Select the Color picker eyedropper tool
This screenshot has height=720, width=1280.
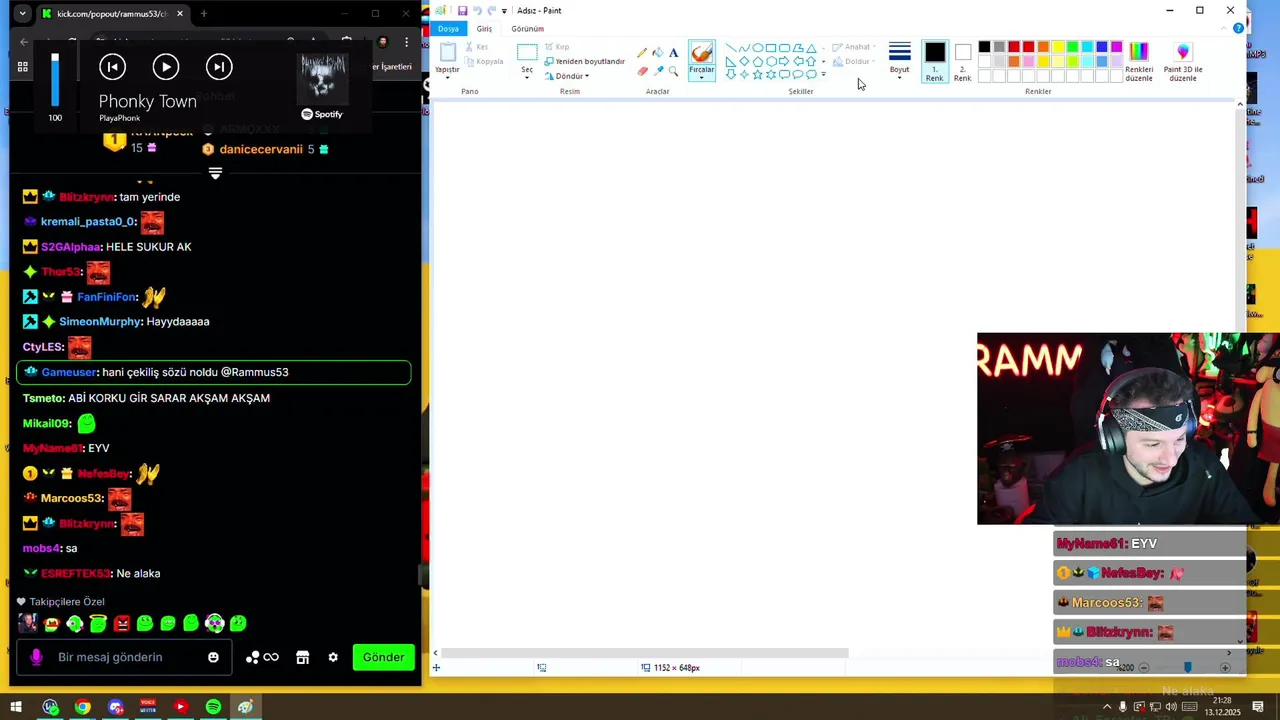657,71
